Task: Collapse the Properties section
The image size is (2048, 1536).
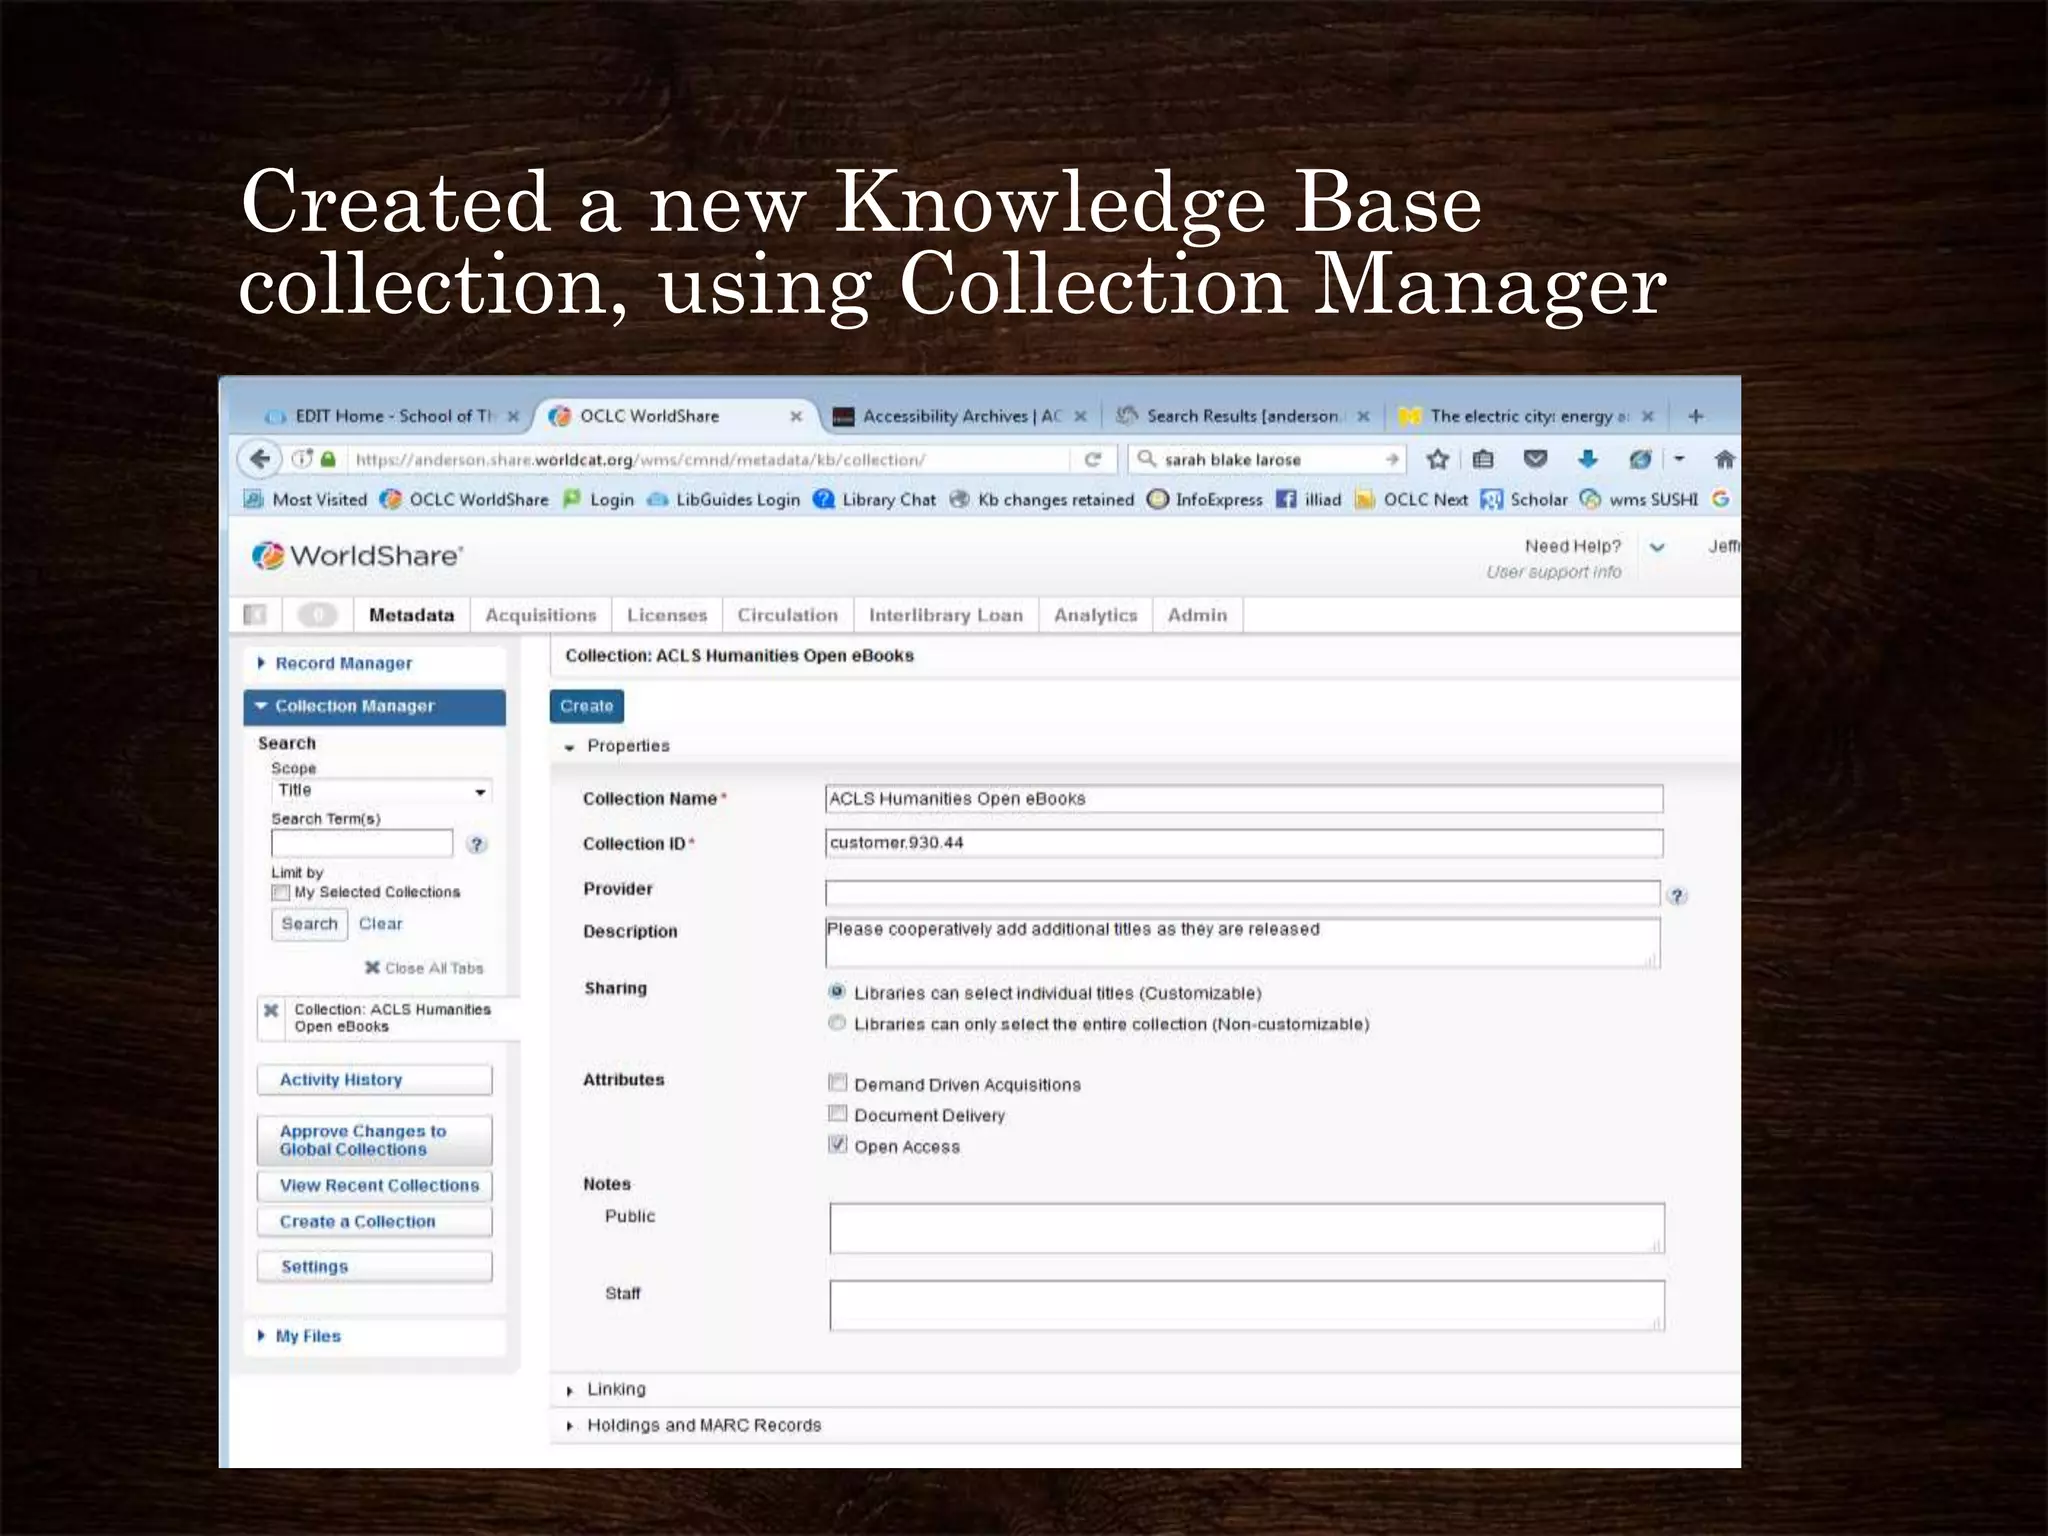Action: pos(570,747)
